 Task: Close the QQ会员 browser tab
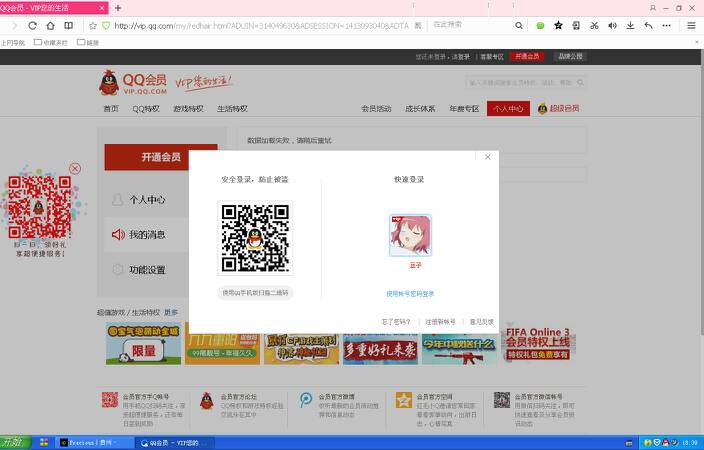(102, 8)
